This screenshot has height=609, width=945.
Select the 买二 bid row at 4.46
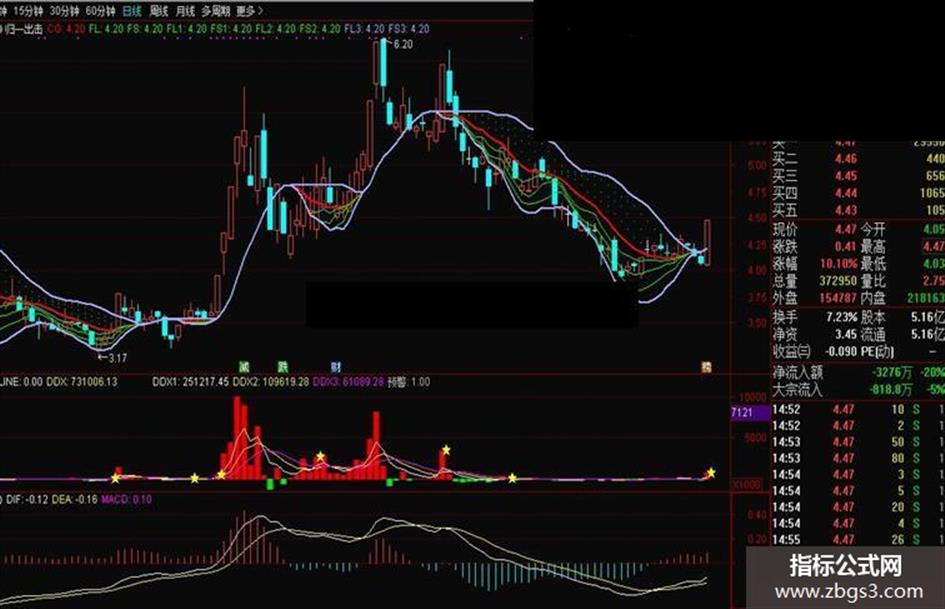[x=858, y=159]
